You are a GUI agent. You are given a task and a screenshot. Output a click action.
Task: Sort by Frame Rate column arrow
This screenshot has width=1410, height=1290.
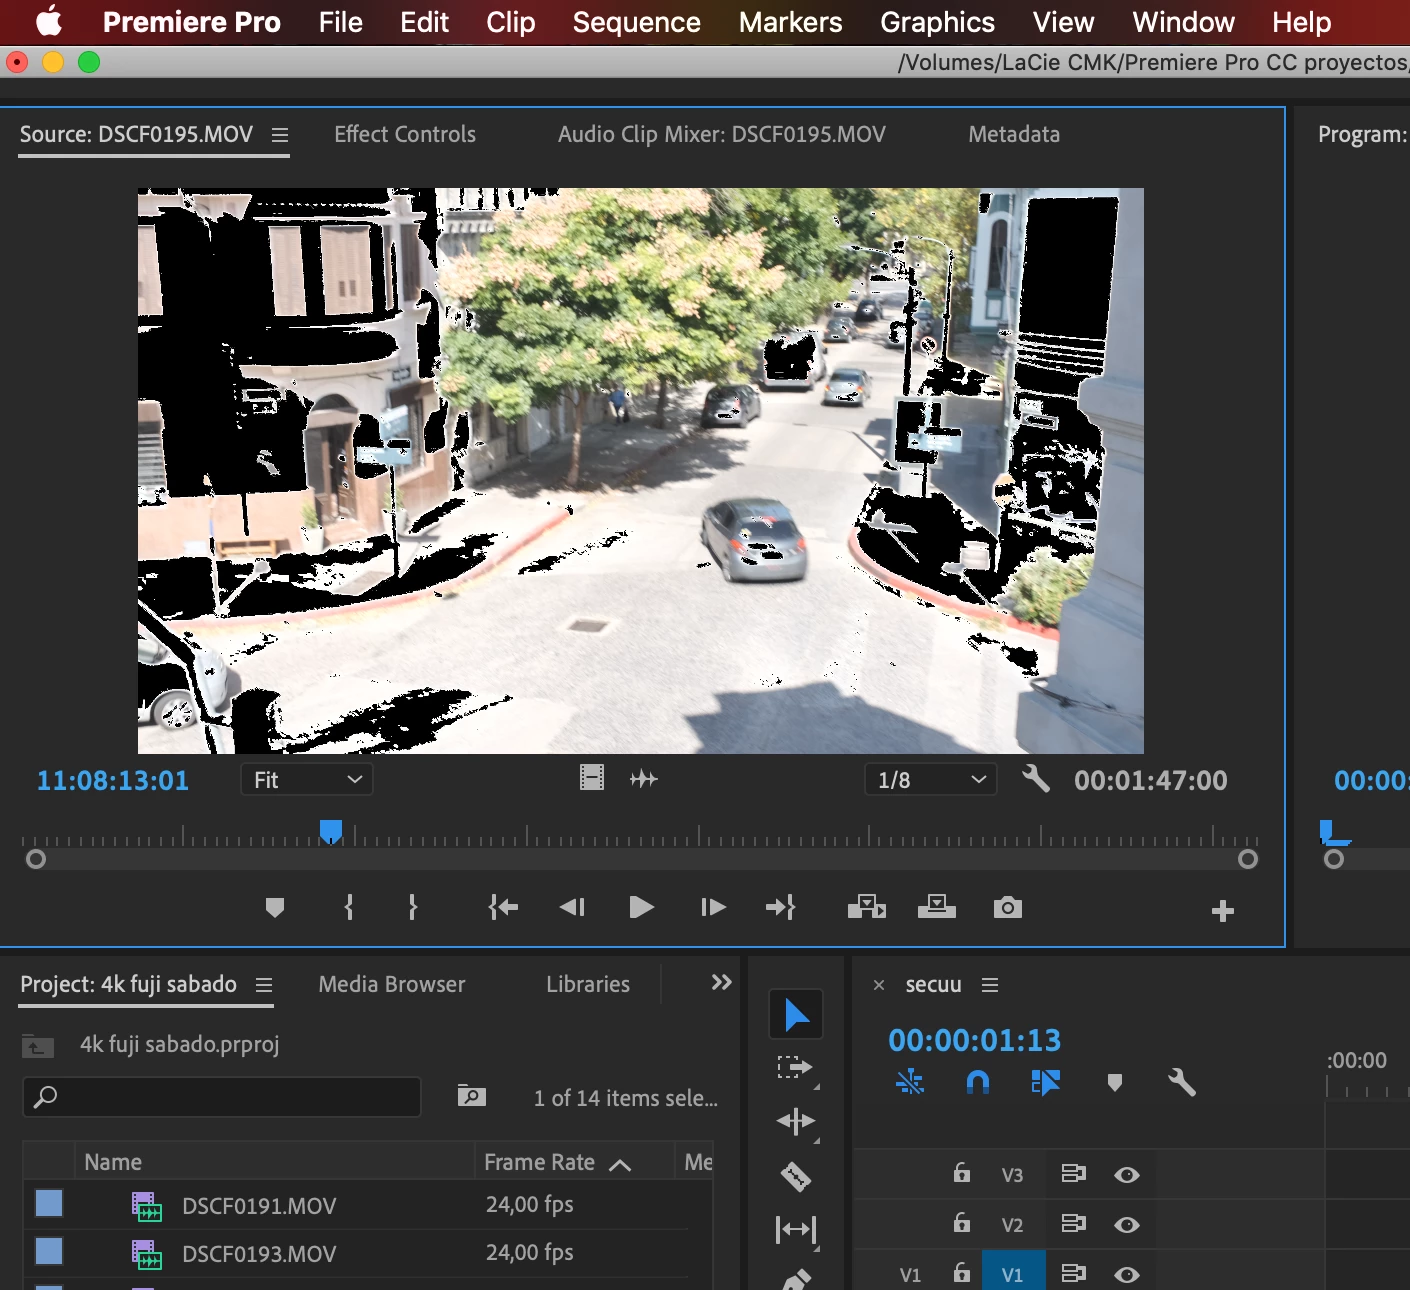tap(620, 1164)
